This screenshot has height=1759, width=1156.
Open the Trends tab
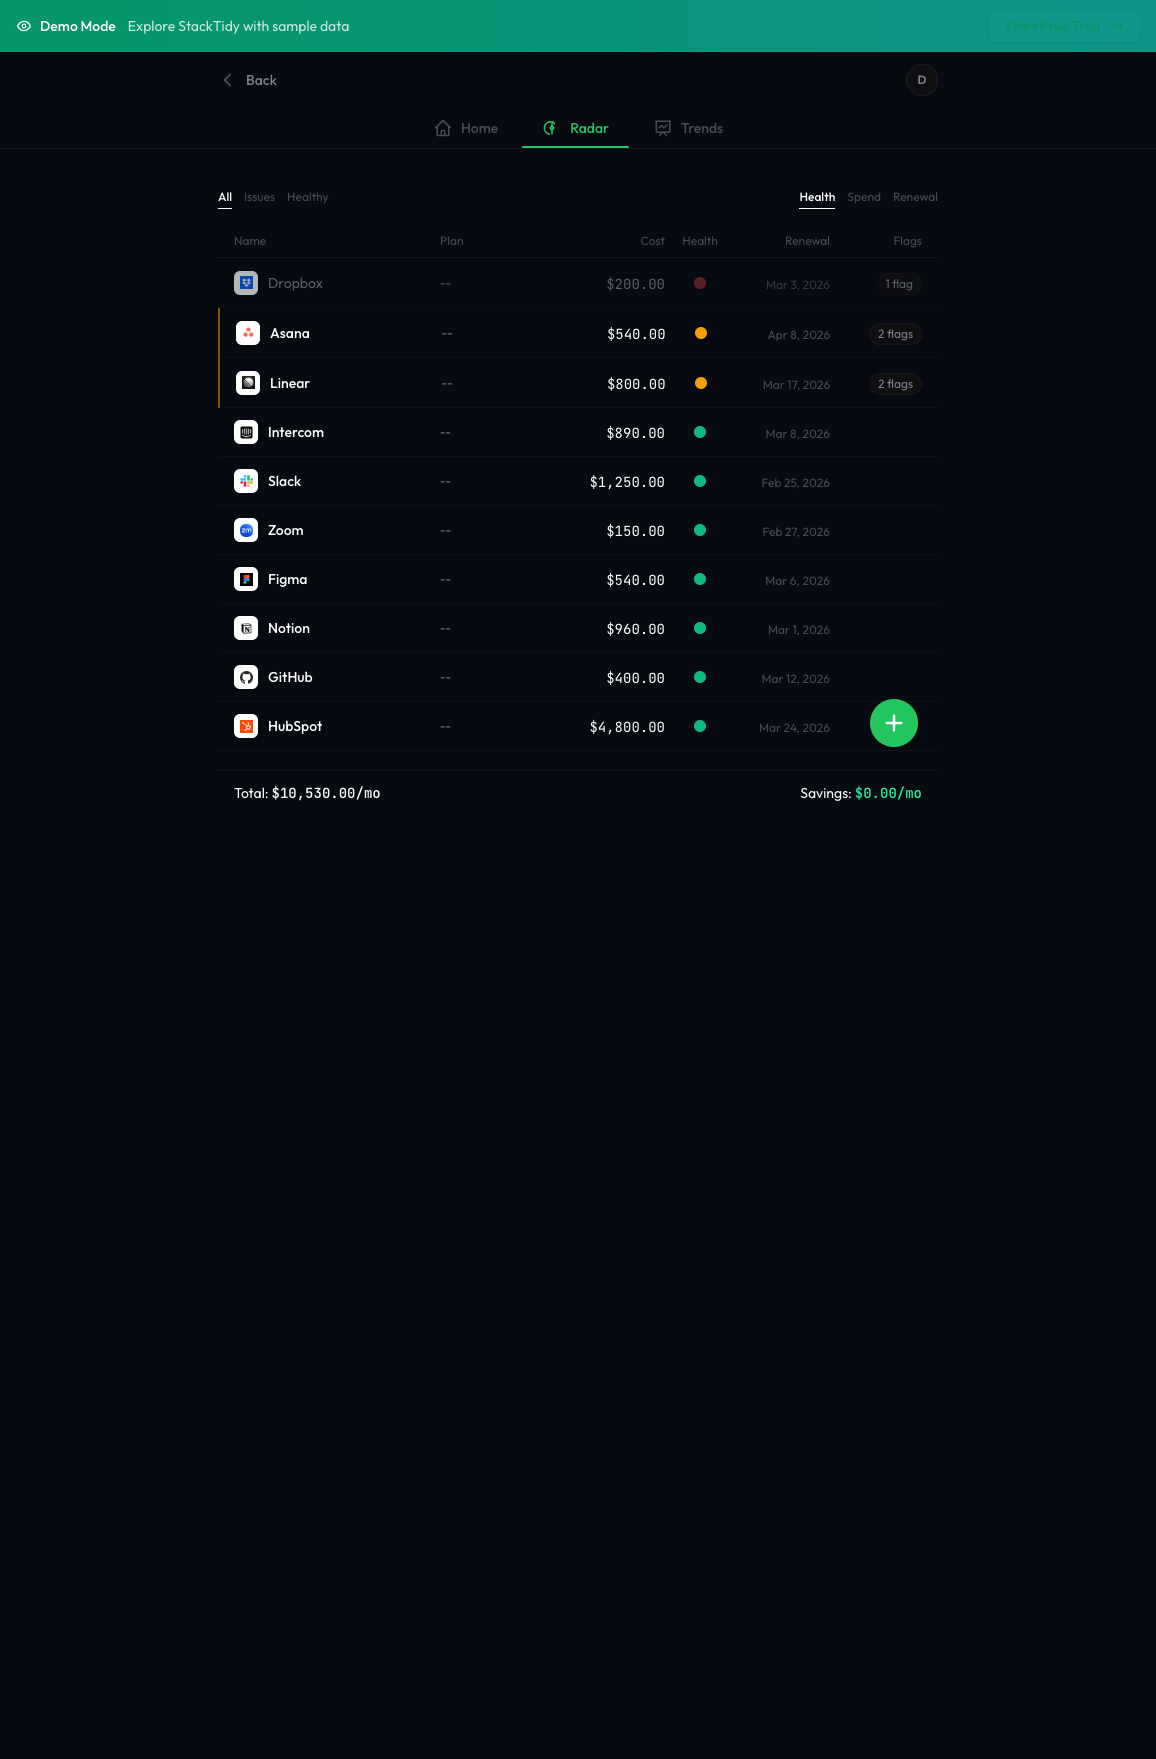coord(689,128)
